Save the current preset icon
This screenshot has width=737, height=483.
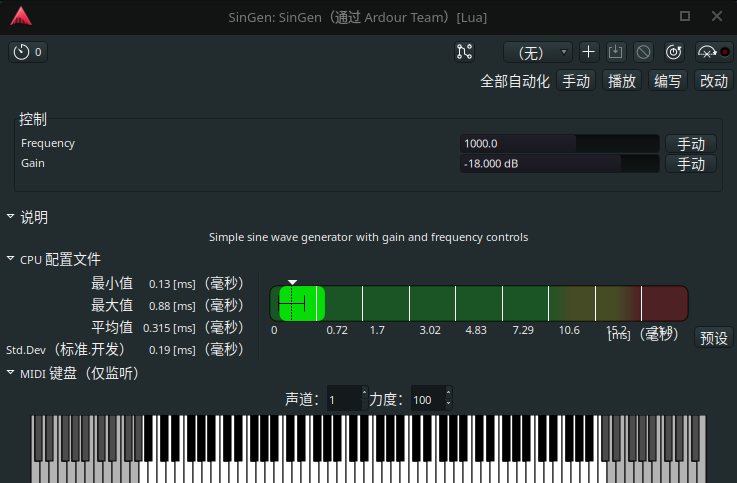point(615,52)
